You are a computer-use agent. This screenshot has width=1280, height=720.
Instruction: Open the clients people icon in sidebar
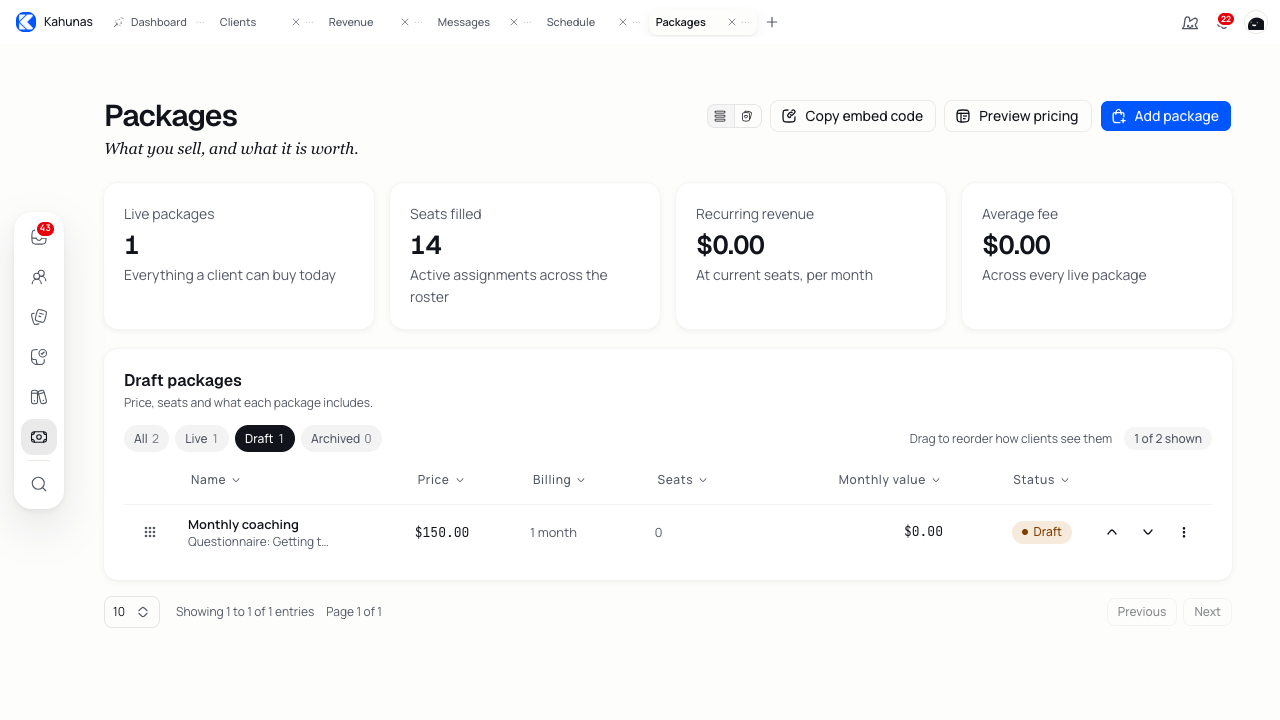(39, 277)
